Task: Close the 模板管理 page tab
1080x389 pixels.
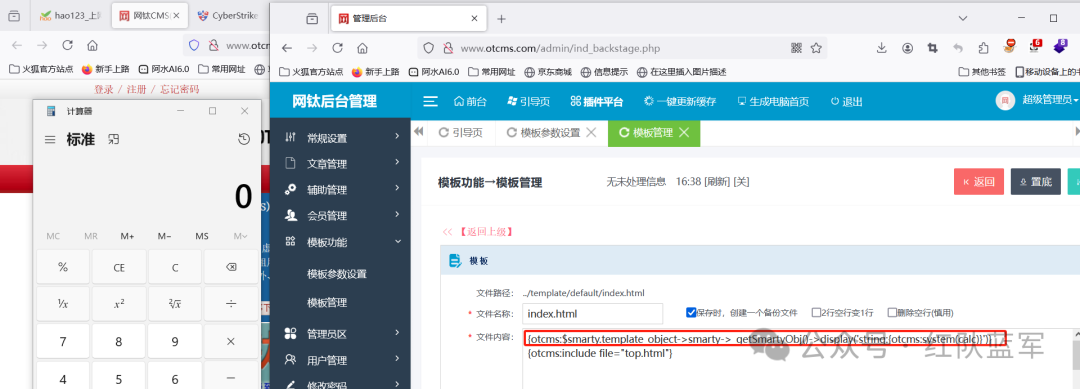Action: tap(684, 133)
